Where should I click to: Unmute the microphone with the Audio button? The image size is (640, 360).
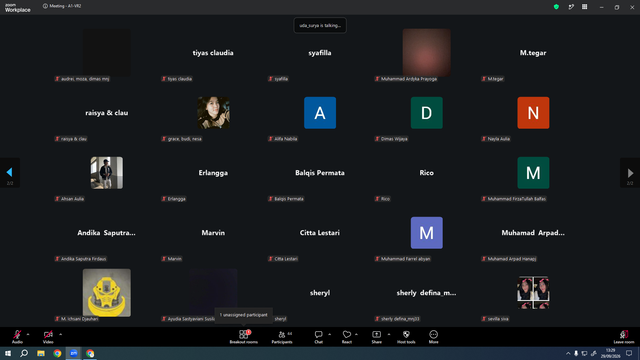pyautogui.click(x=17, y=337)
